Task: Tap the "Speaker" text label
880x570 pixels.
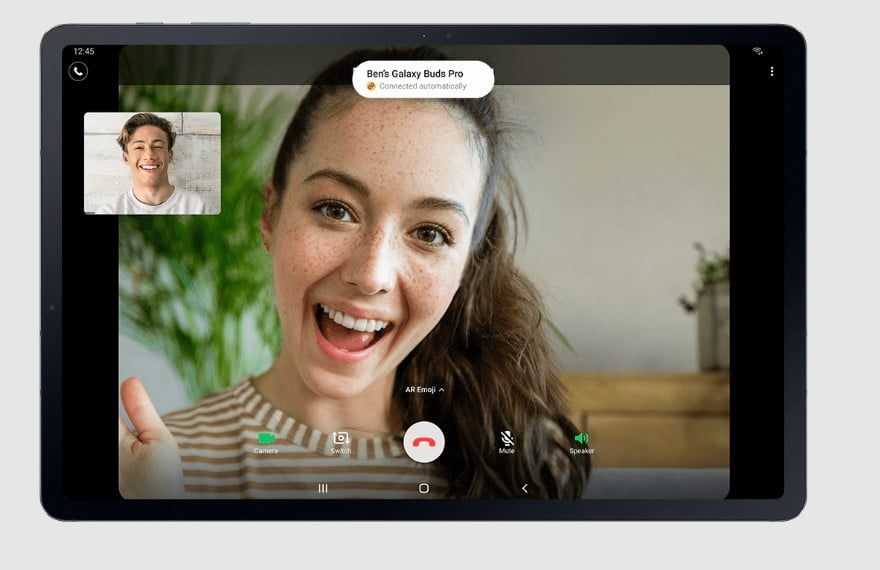Action: [581, 452]
